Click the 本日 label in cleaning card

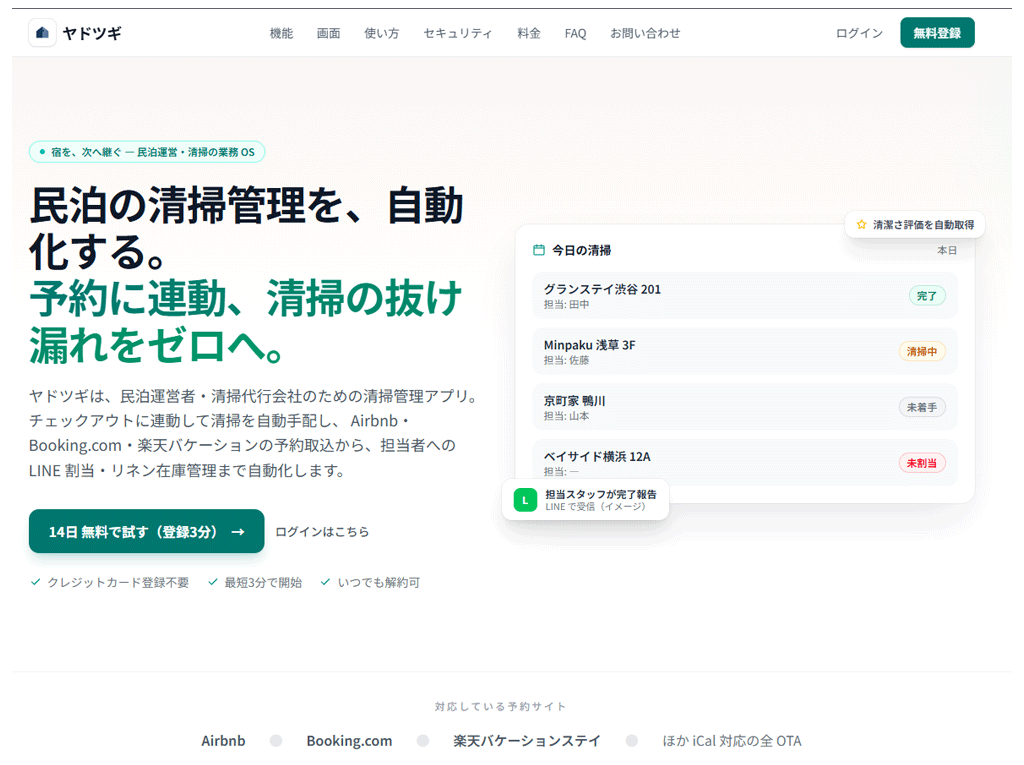click(x=947, y=250)
